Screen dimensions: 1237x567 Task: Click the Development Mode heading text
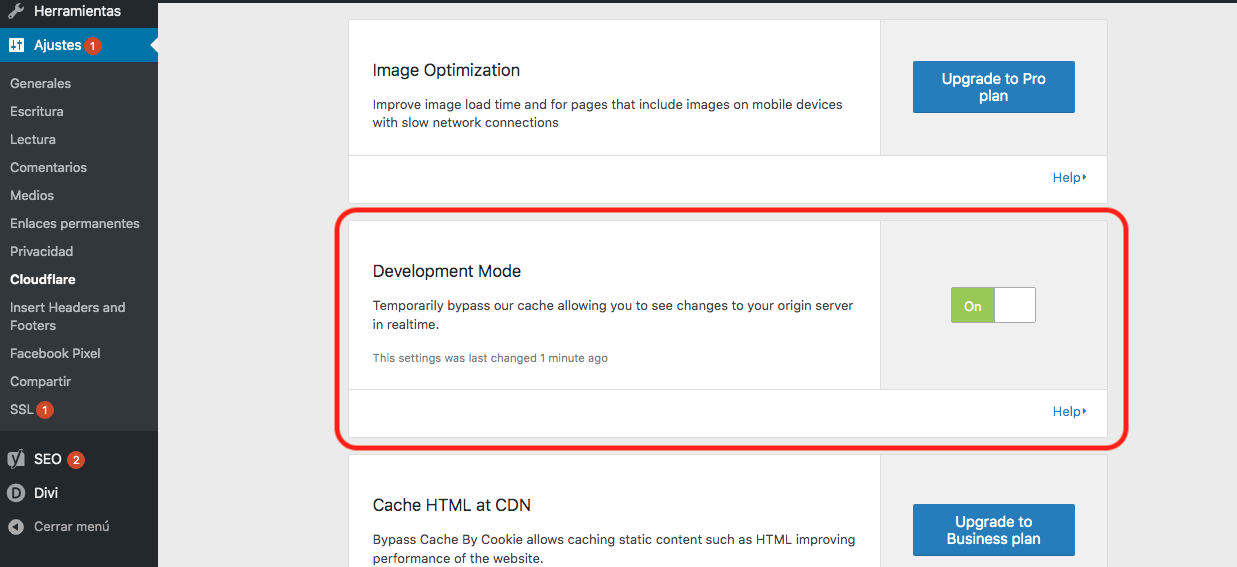coord(446,271)
